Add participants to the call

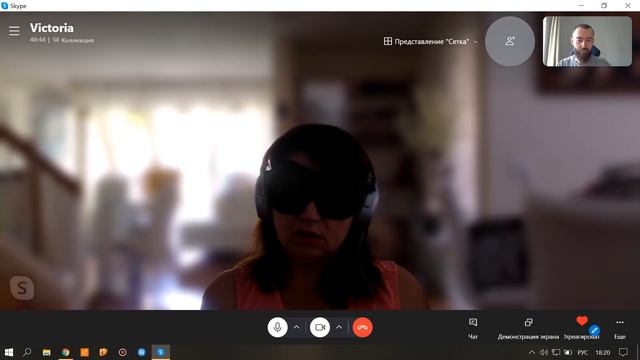click(x=510, y=41)
